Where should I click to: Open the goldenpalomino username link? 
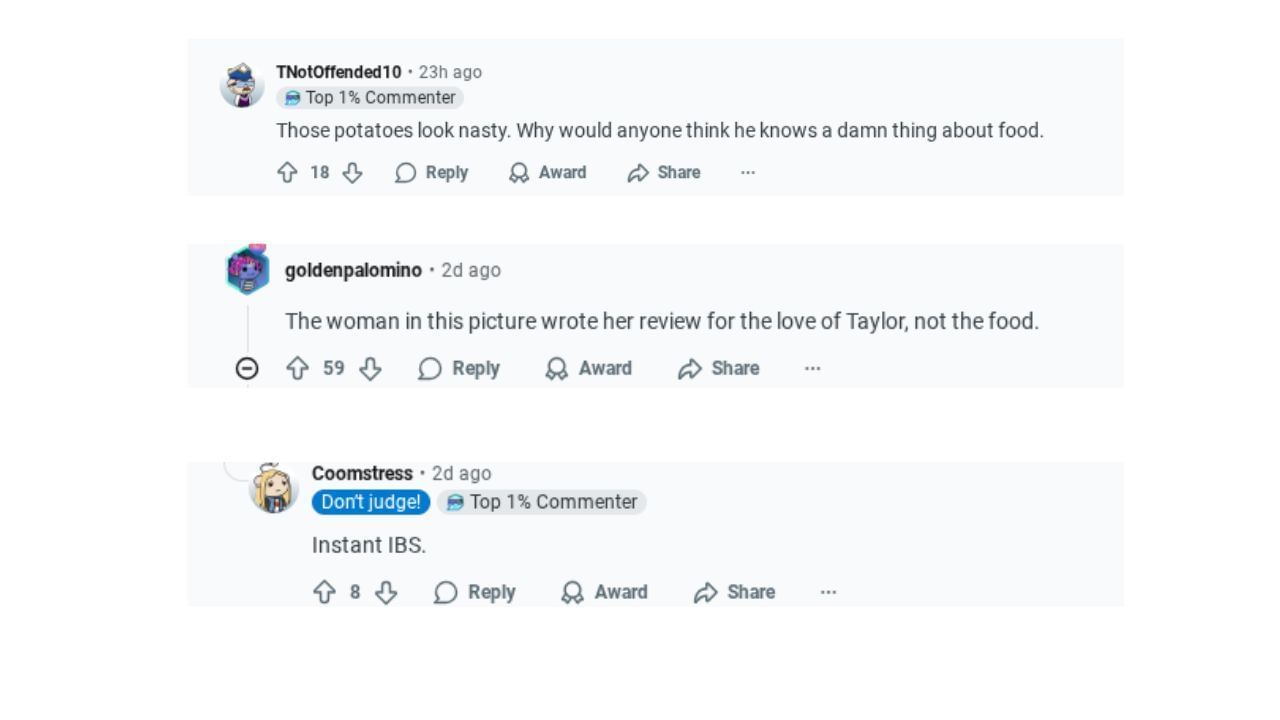(x=353, y=270)
